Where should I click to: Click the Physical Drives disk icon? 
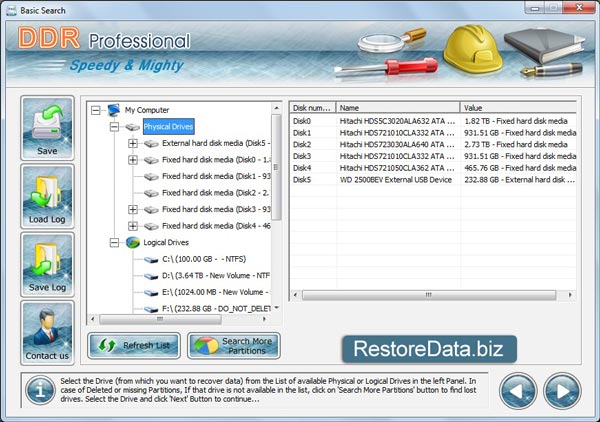coord(132,127)
